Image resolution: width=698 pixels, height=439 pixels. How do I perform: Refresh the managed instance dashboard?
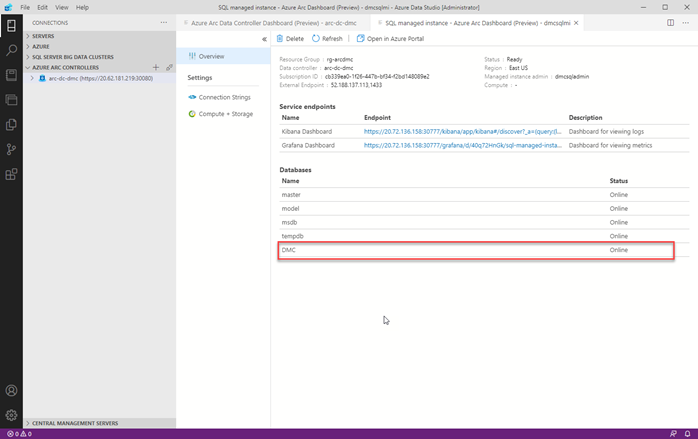[327, 39]
